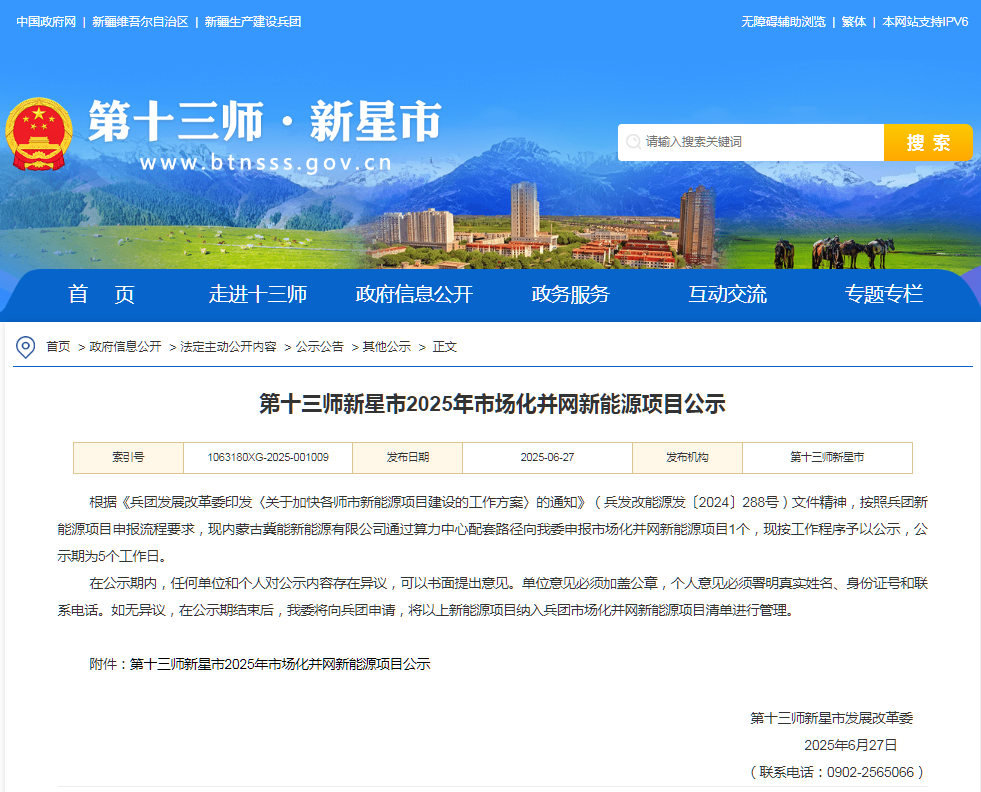This screenshot has width=981, height=792.
Task: Go to 法定主动公开内容 breadcrumb
Action: (228, 347)
